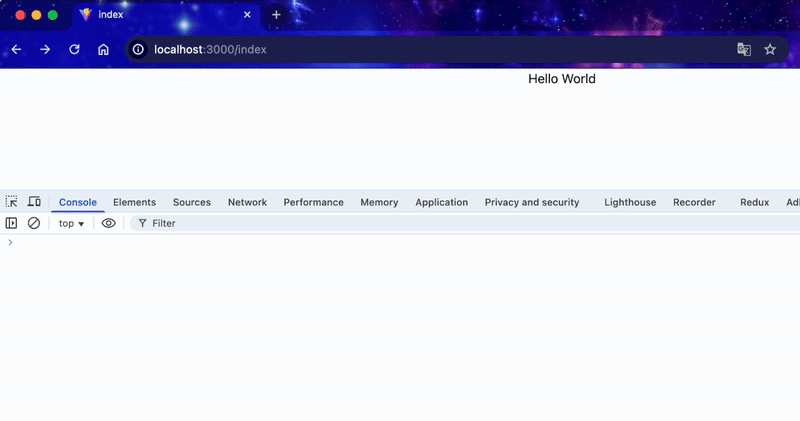Create live expression with eye icon

(x=109, y=223)
